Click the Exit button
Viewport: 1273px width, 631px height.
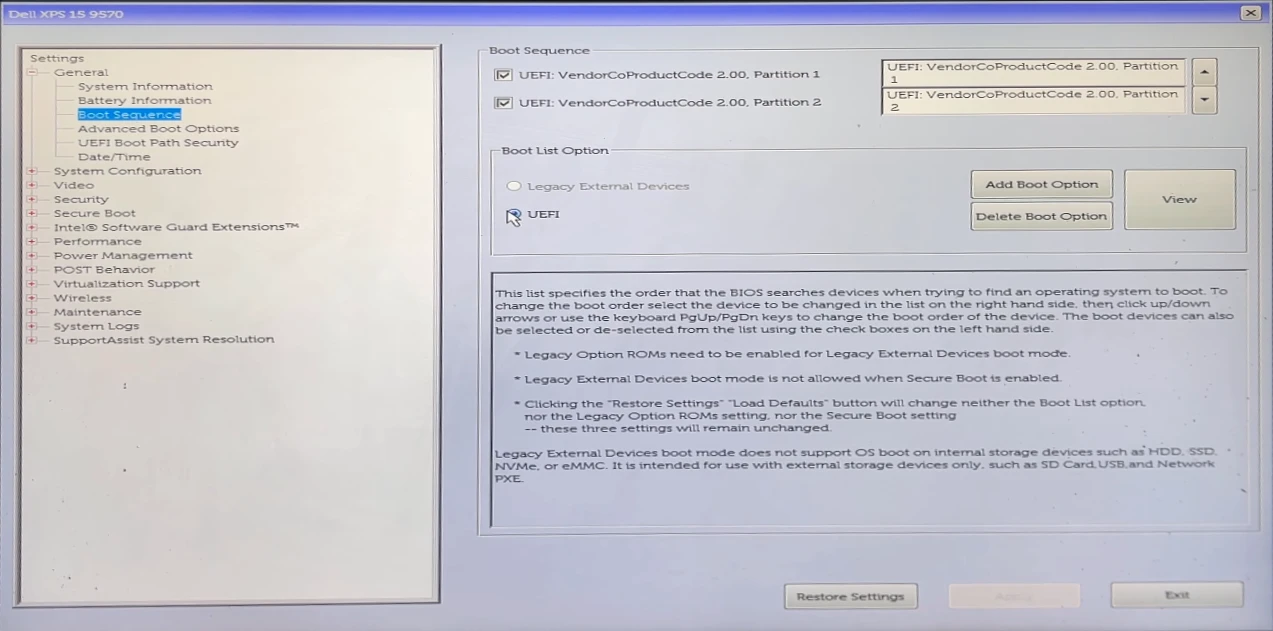(1176, 595)
